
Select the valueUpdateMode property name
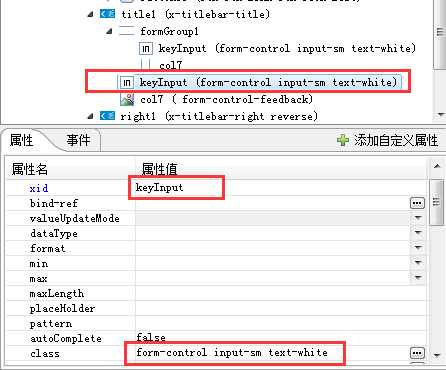coord(75,219)
